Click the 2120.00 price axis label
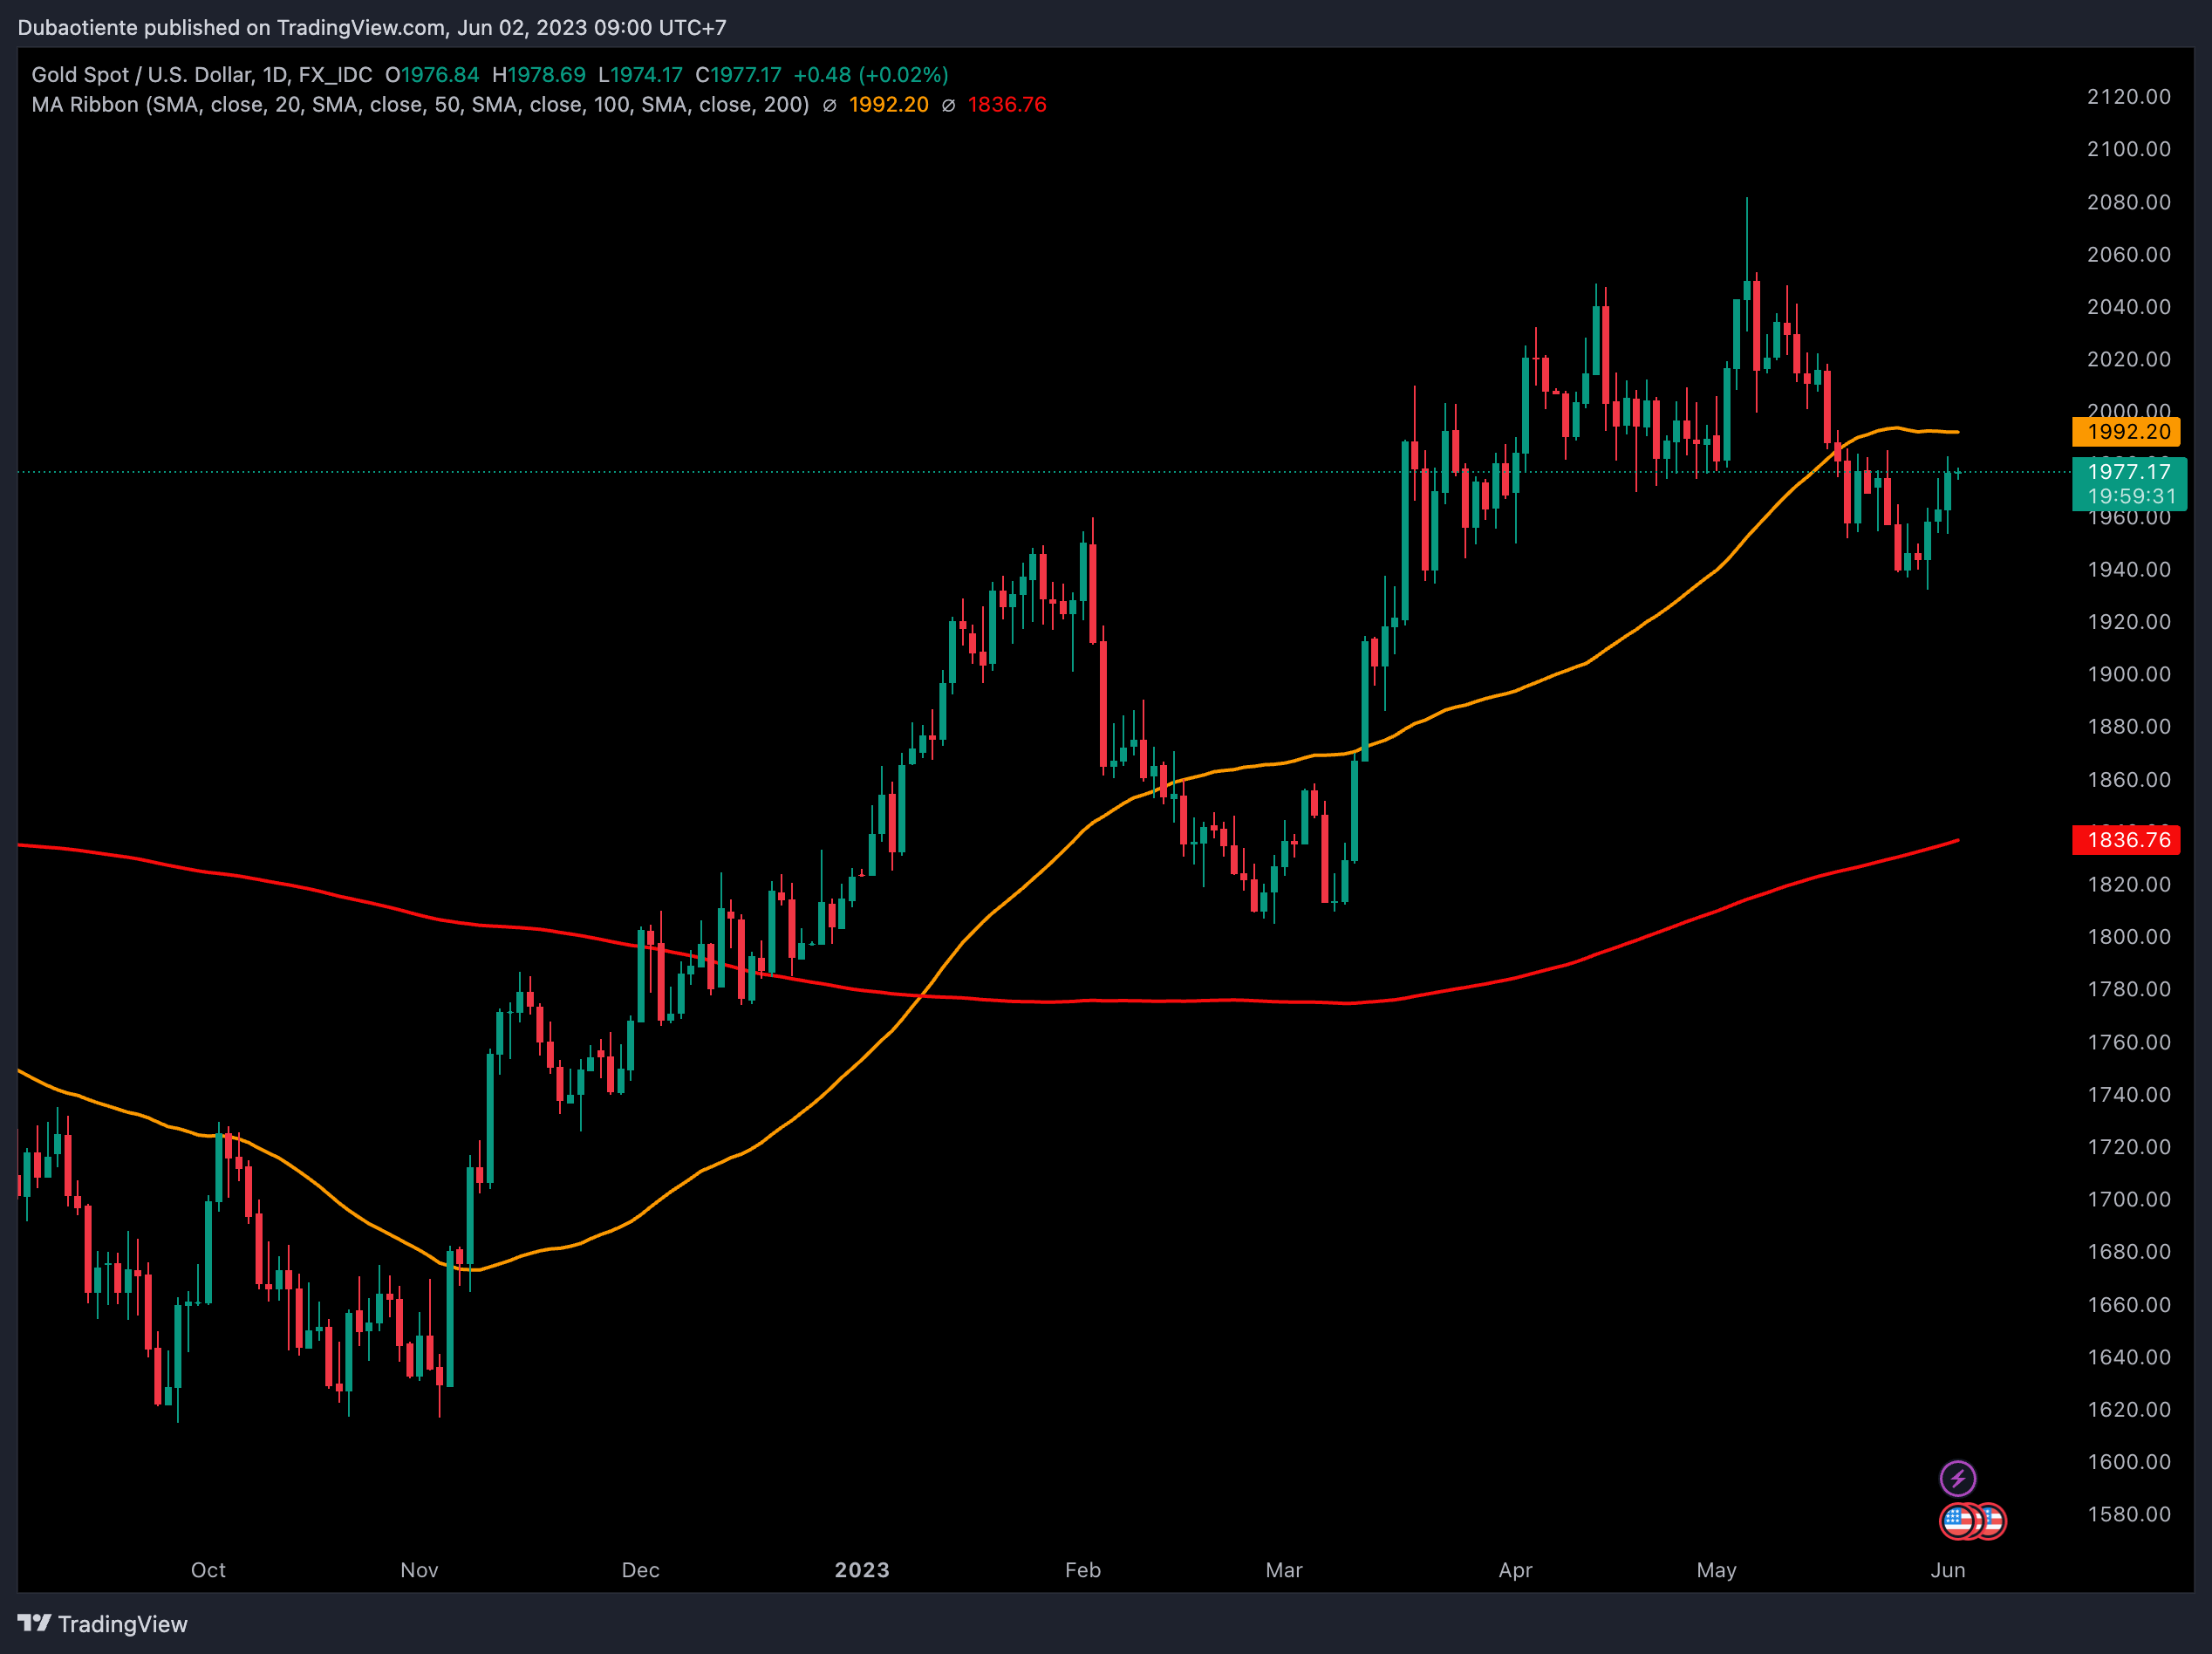This screenshot has height=1654, width=2212. [2129, 97]
